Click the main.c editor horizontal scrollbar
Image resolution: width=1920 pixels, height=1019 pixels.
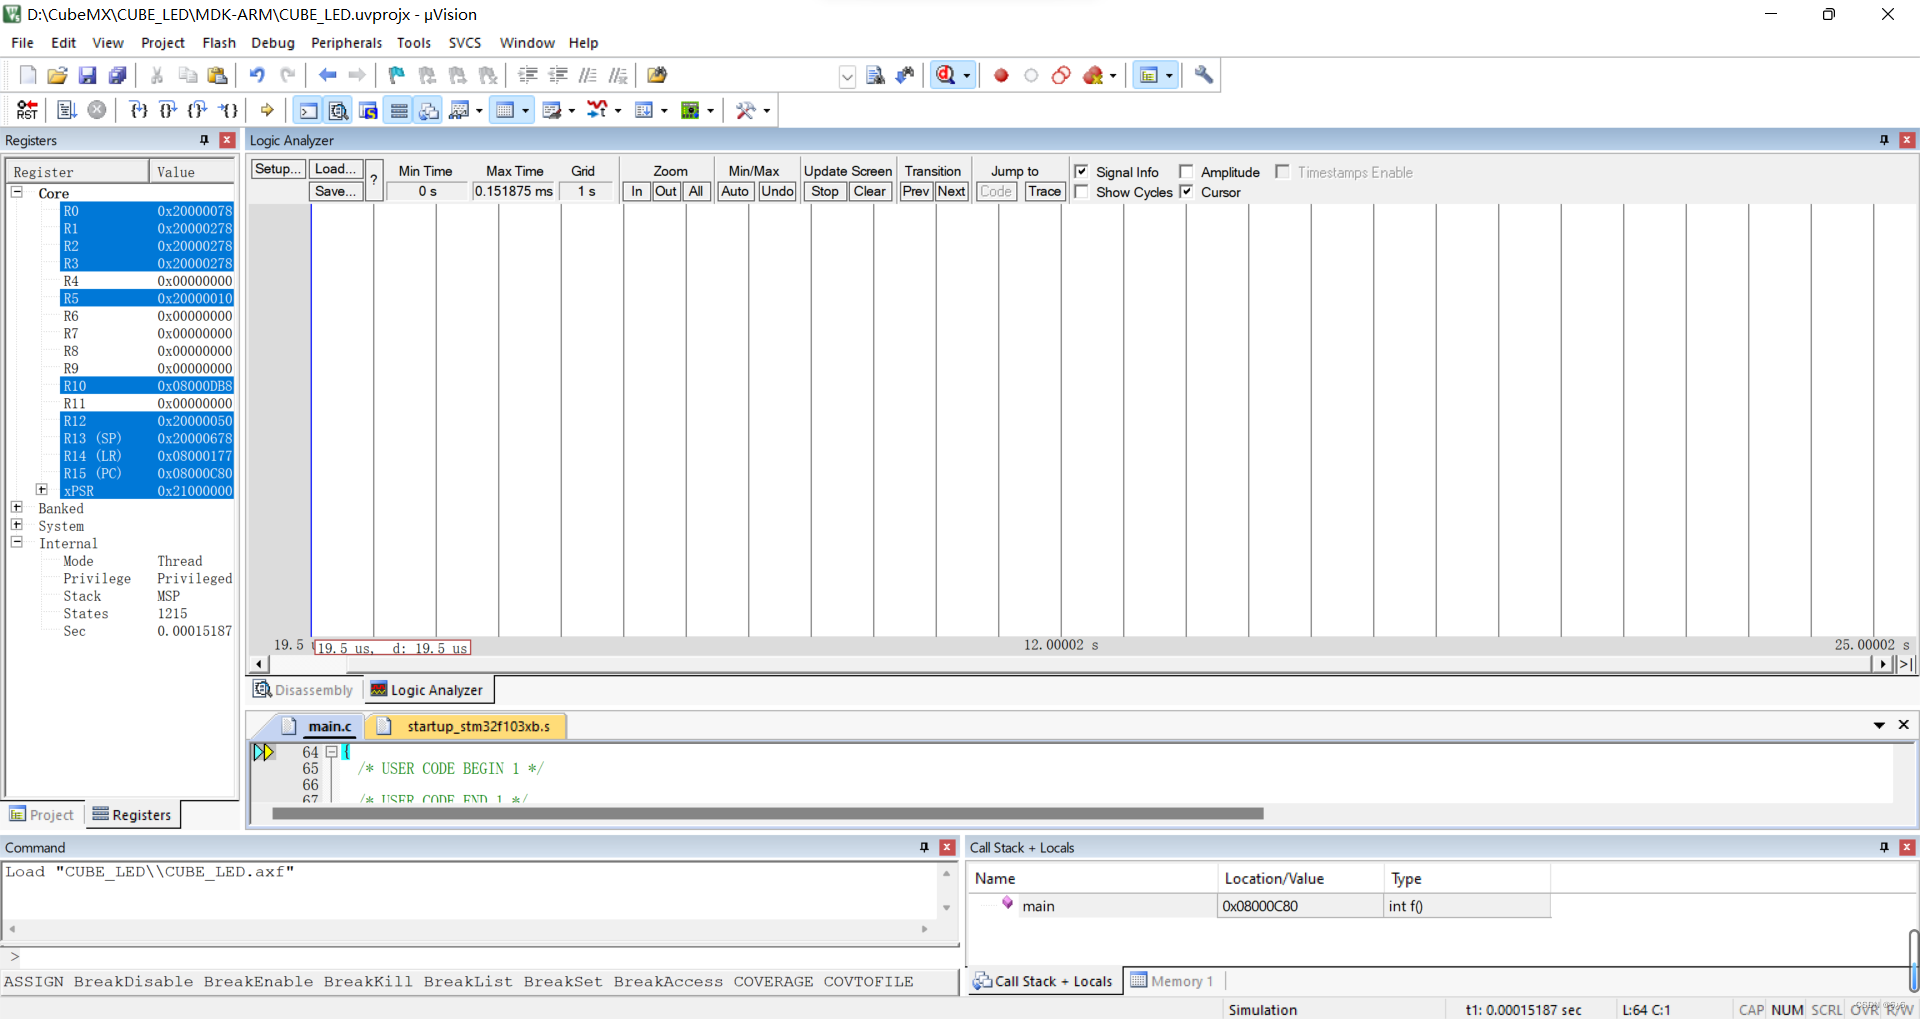pyautogui.click(x=767, y=813)
